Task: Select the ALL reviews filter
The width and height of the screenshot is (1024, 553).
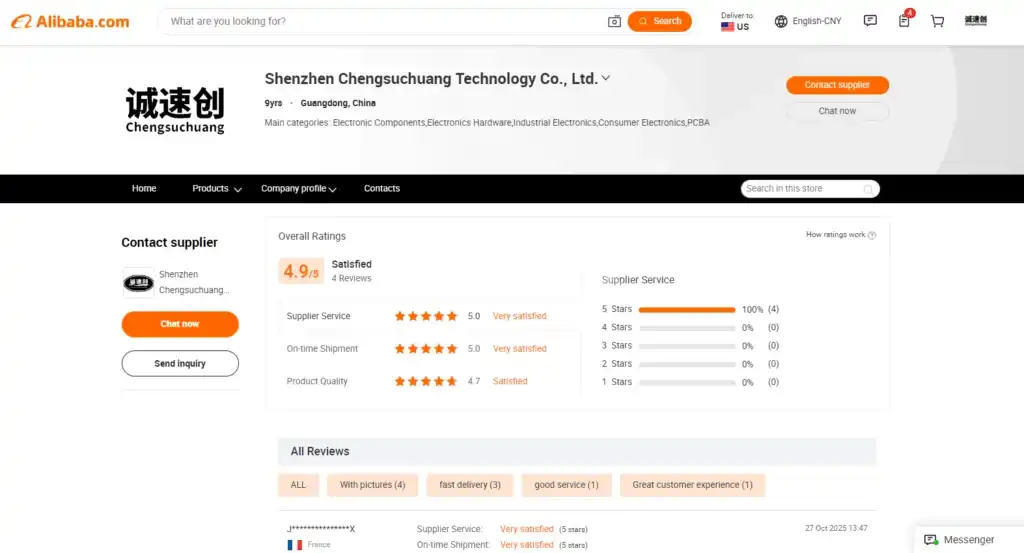Action: click(x=298, y=485)
